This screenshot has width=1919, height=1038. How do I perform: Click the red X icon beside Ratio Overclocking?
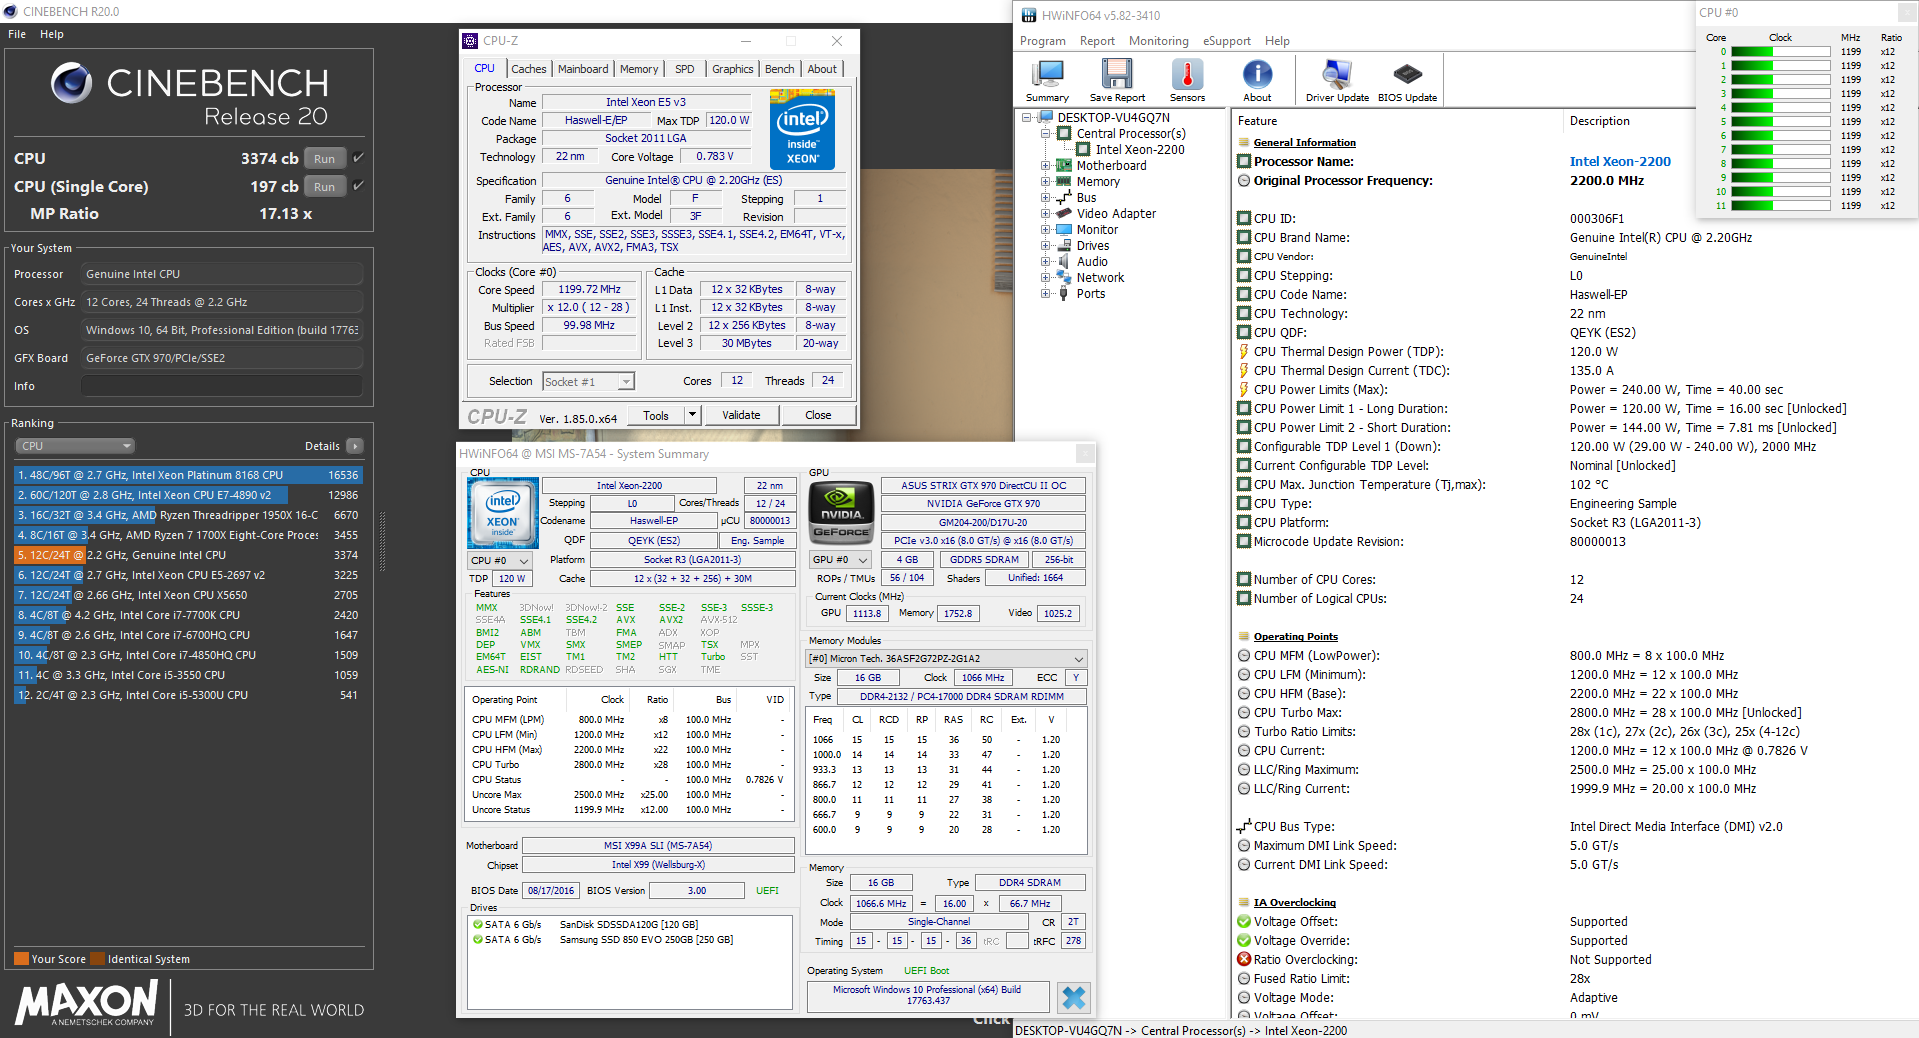click(x=1244, y=960)
